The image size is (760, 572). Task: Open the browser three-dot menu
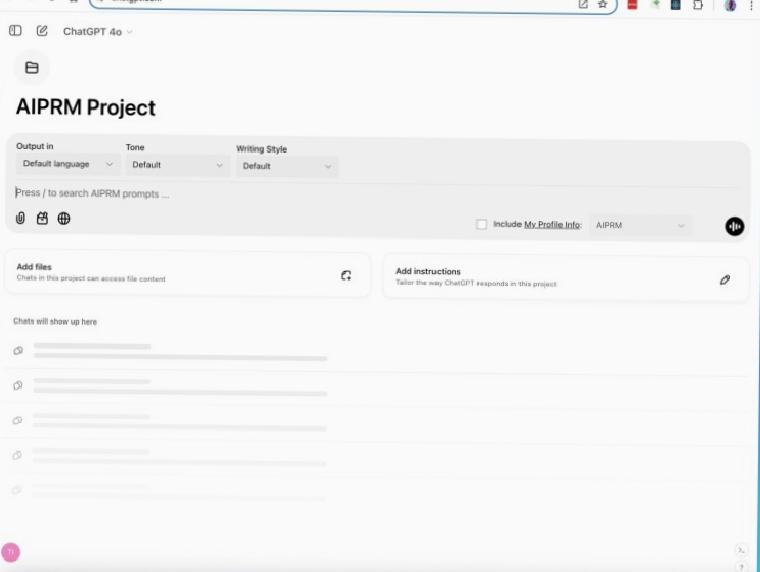(x=751, y=5)
